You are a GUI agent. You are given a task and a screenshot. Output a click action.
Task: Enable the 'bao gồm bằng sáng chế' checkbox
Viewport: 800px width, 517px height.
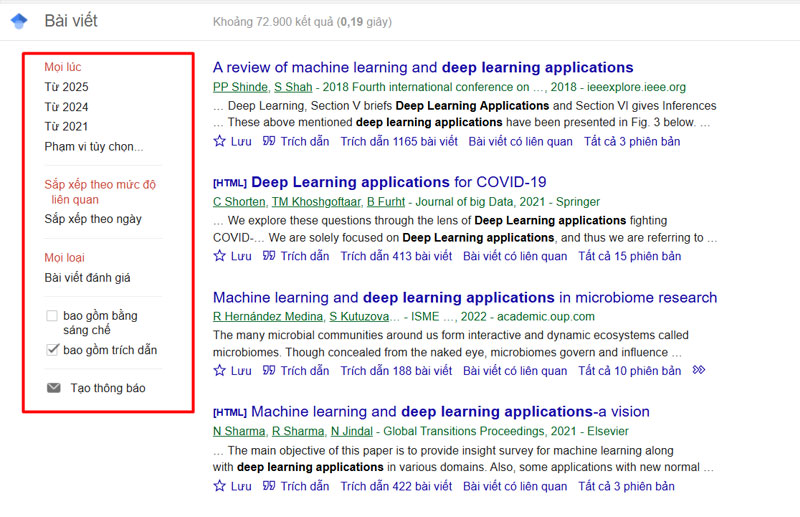pyautogui.click(x=52, y=316)
